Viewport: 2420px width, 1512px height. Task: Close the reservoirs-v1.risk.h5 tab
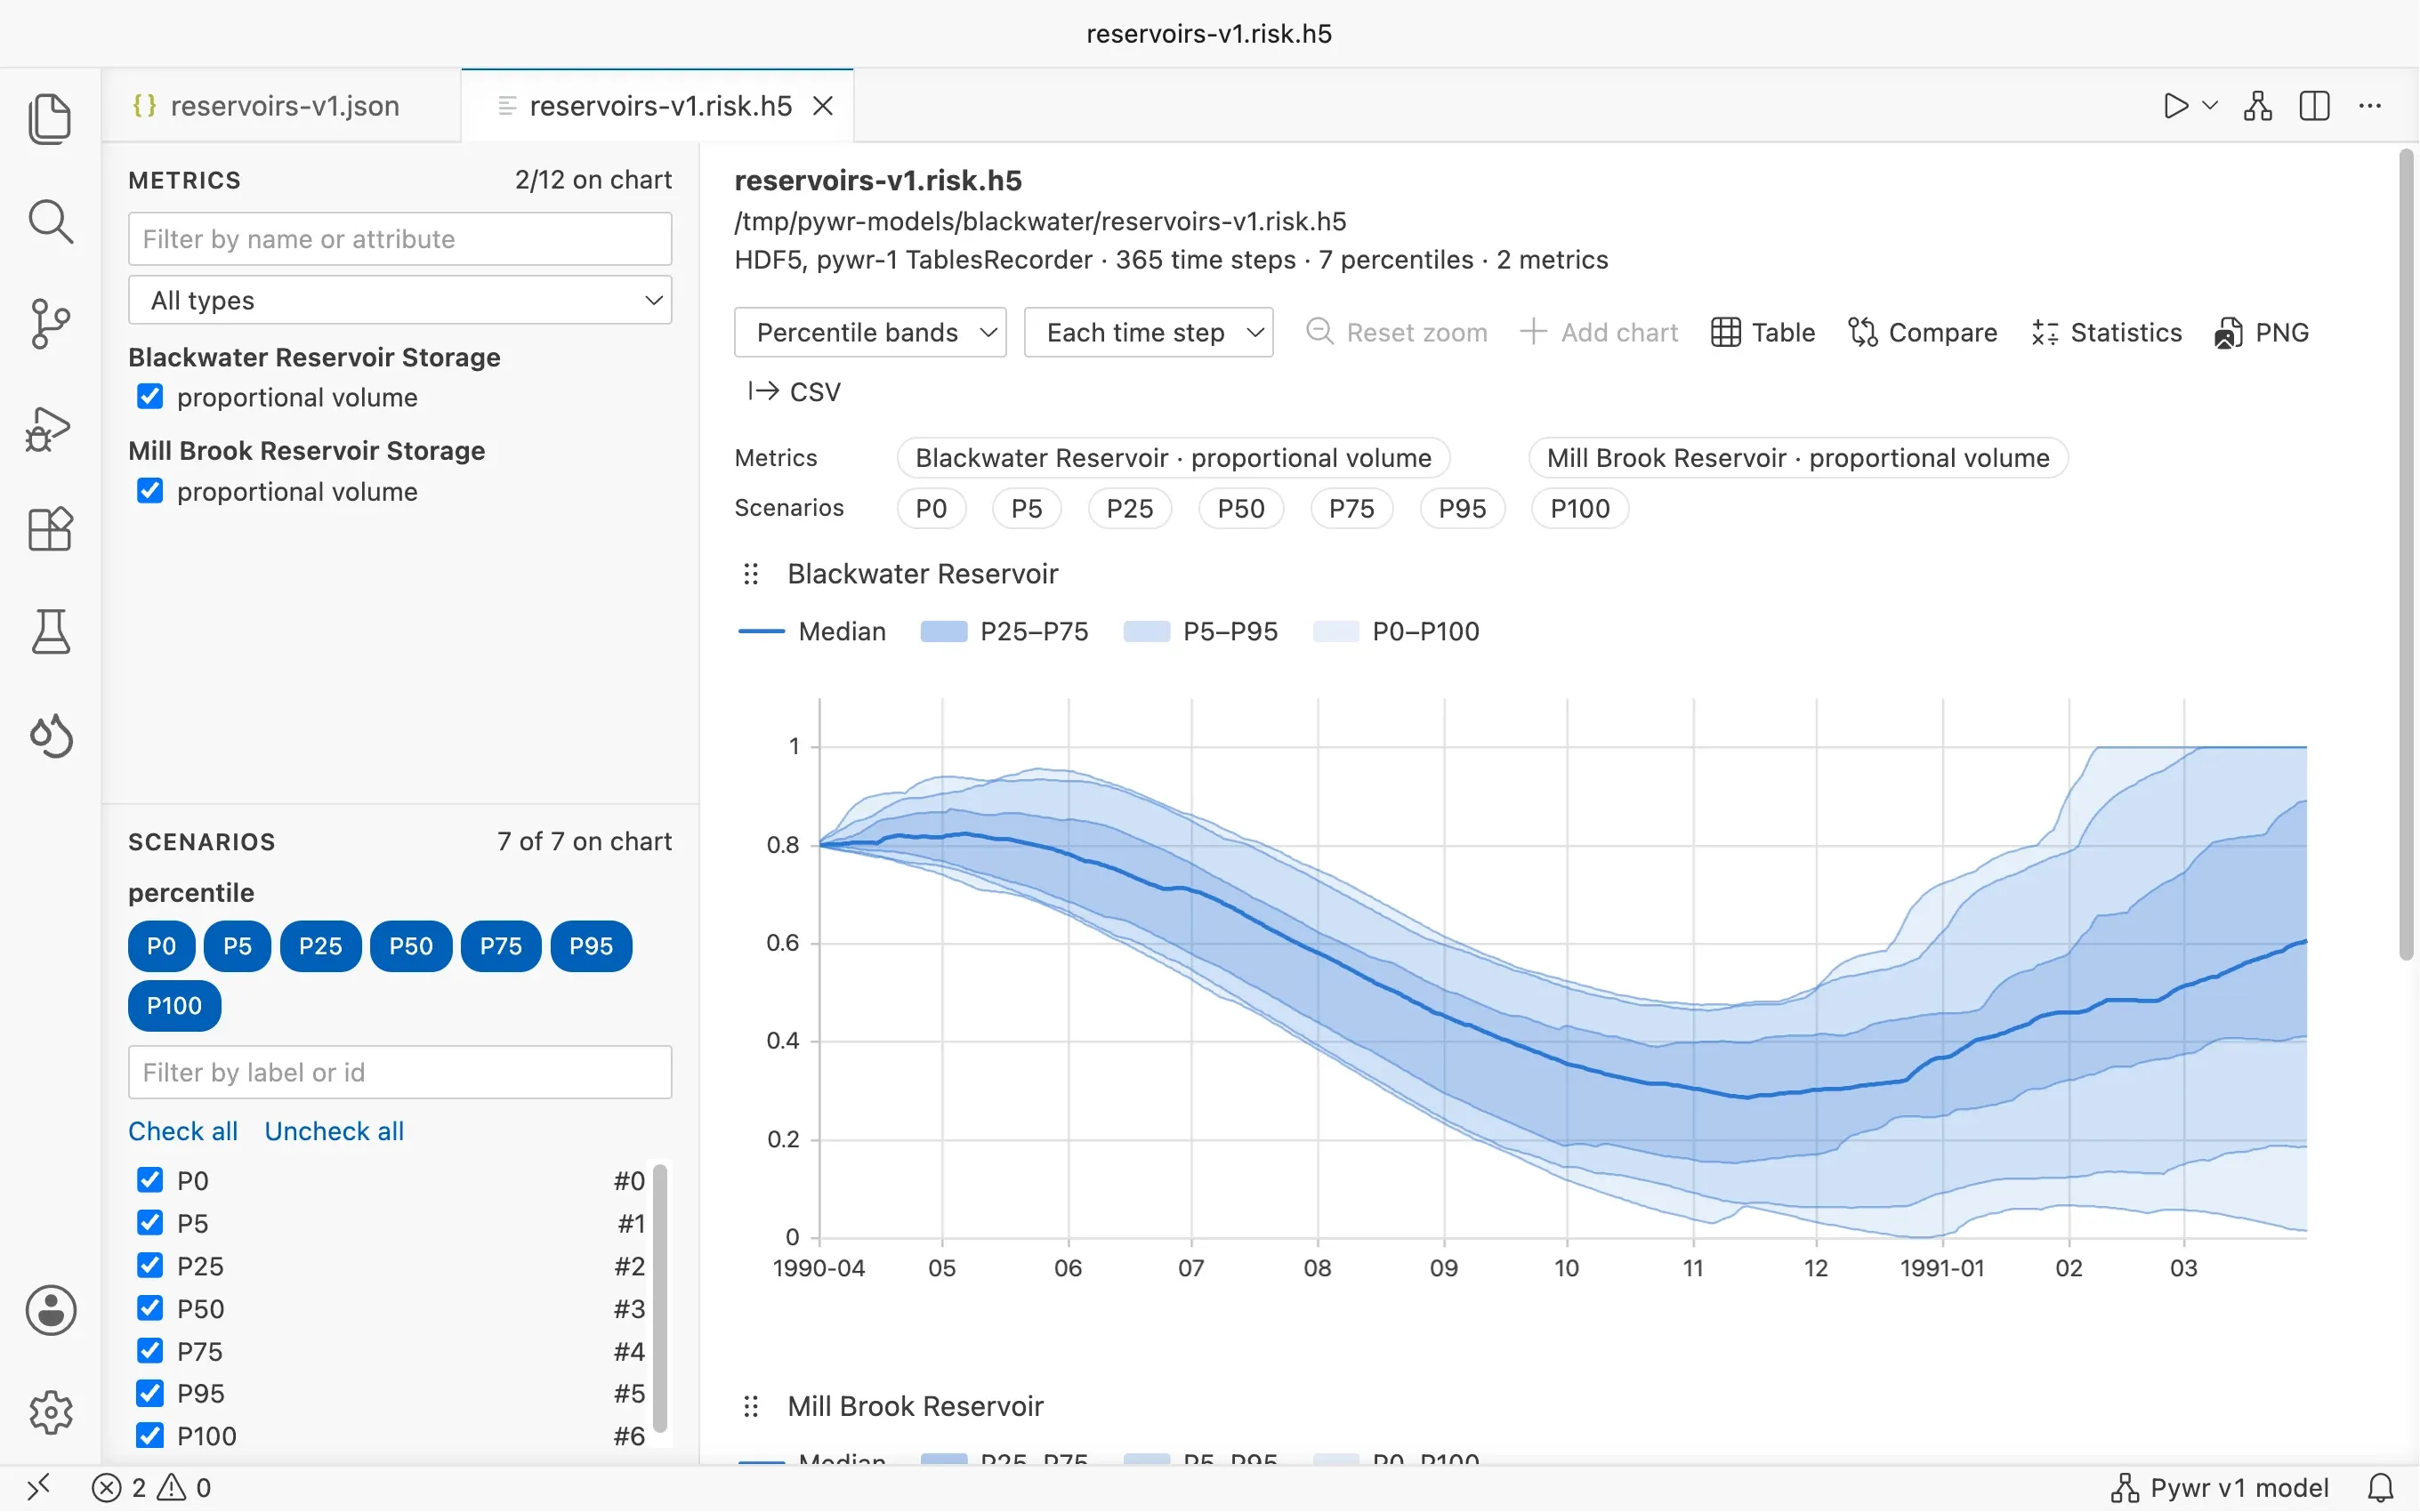click(823, 105)
